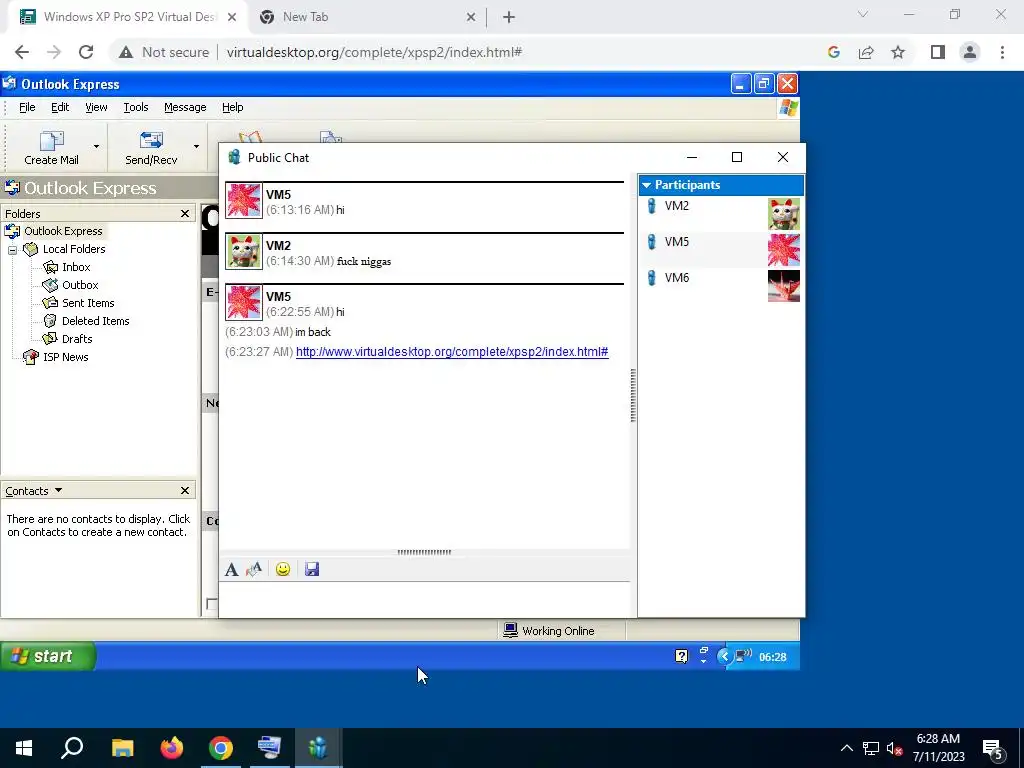Click the Windows search magnifier icon
The height and width of the screenshot is (768, 1024).
(x=72, y=748)
